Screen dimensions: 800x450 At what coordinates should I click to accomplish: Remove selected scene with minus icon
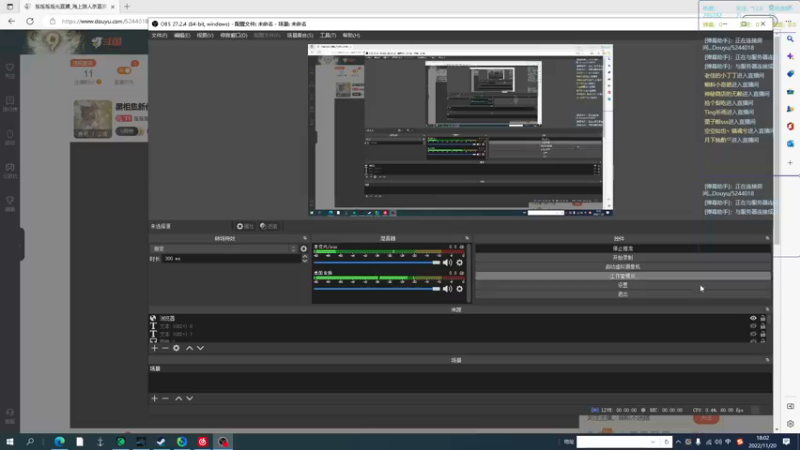point(165,398)
